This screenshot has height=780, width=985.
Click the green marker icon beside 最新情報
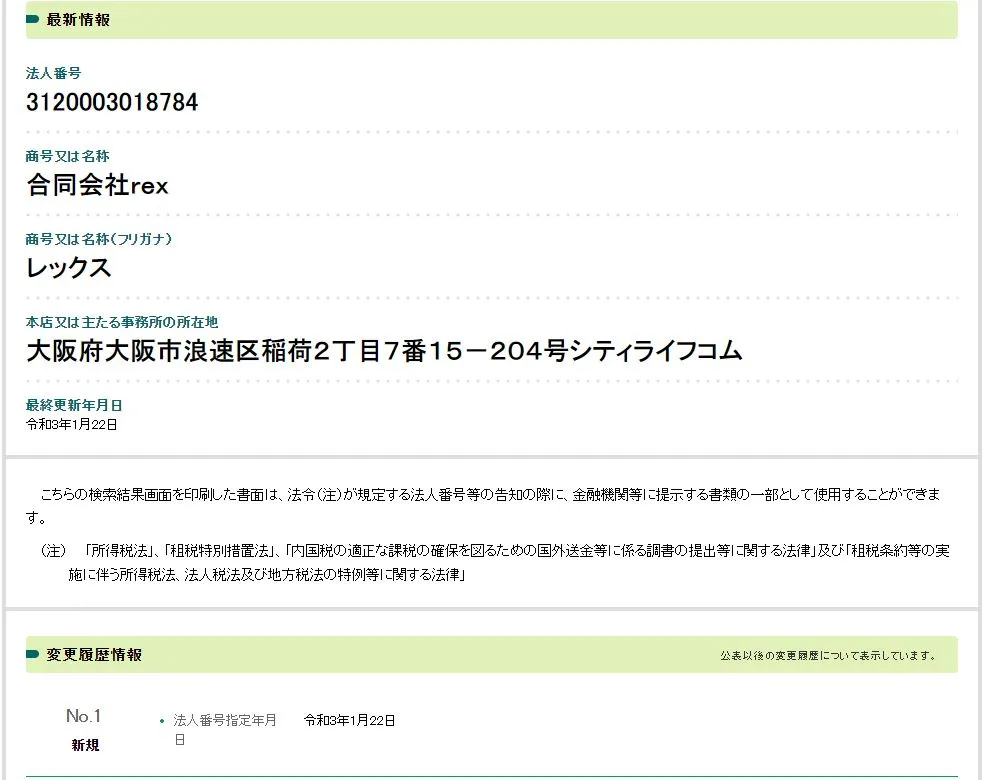point(32,20)
